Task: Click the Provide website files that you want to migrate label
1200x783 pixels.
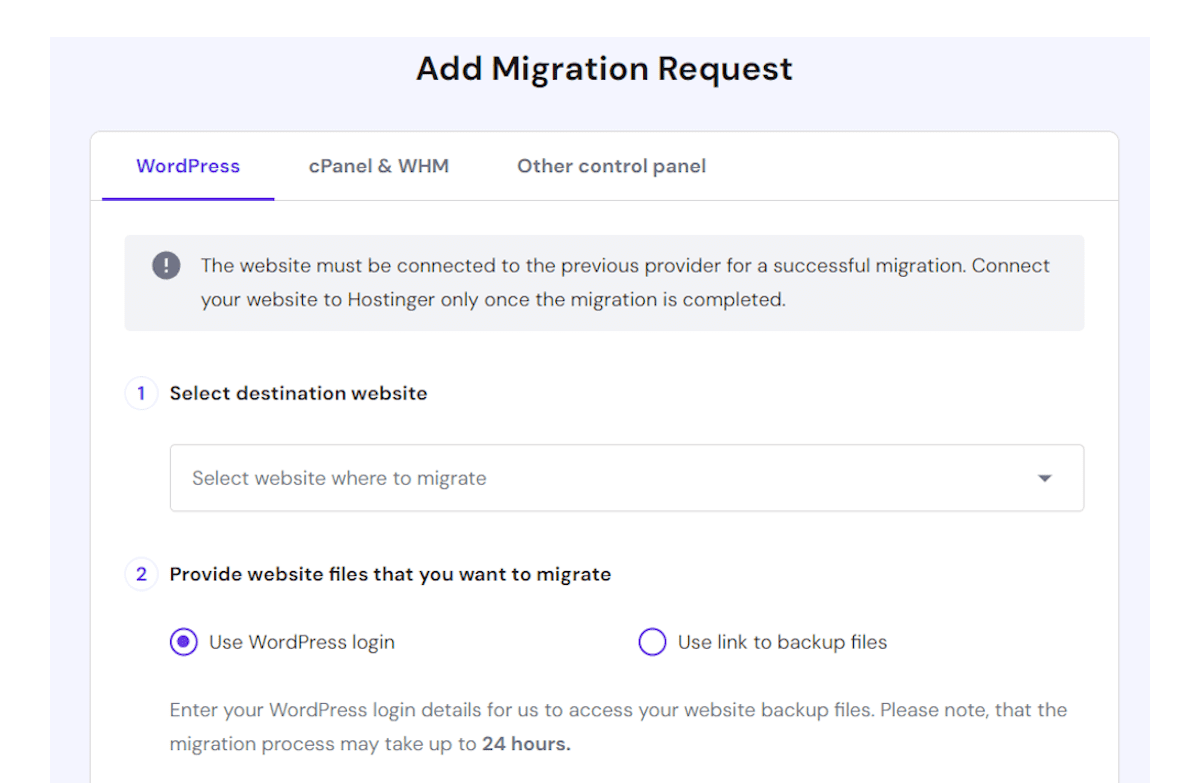Action: tap(390, 574)
